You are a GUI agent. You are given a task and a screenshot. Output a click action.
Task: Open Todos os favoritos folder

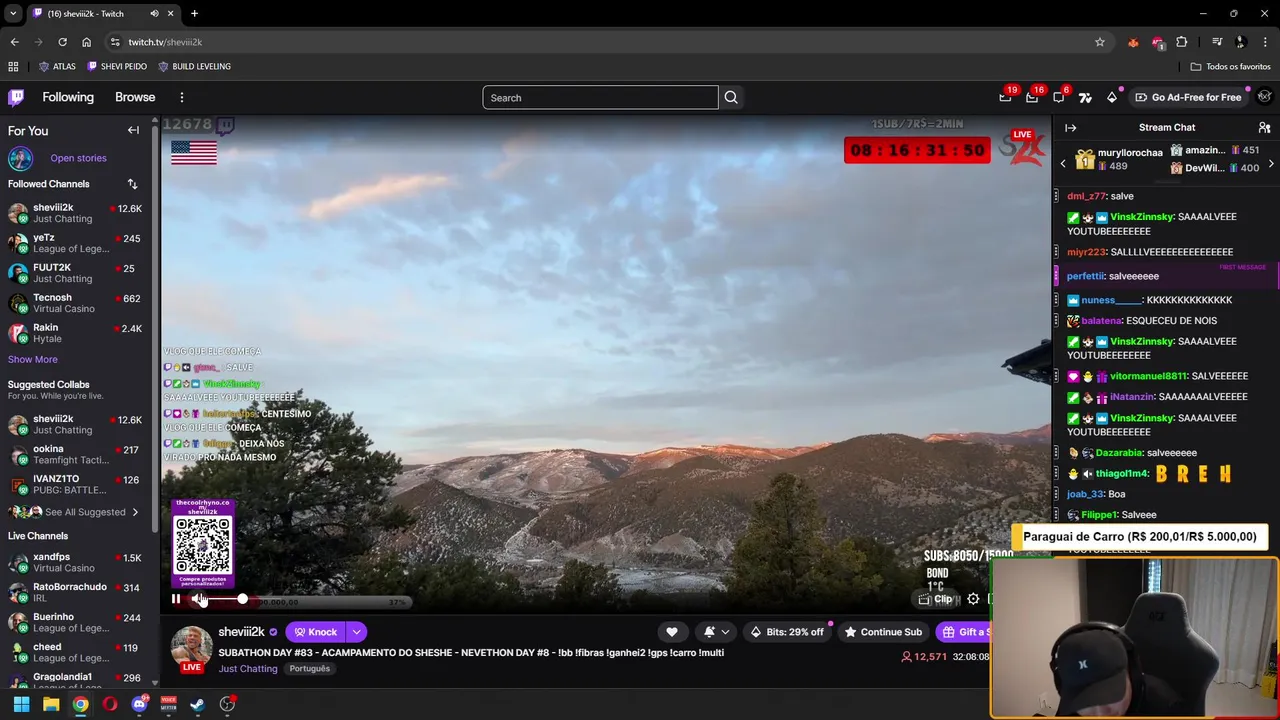(1230, 66)
